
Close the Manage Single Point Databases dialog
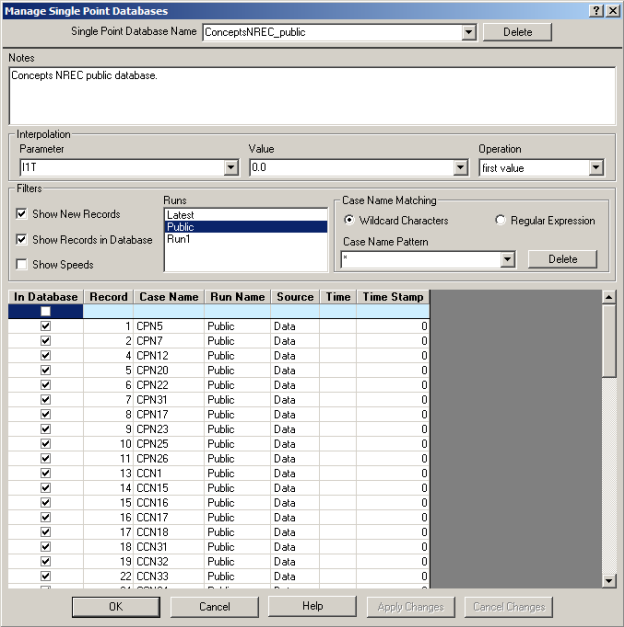click(x=612, y=10)
